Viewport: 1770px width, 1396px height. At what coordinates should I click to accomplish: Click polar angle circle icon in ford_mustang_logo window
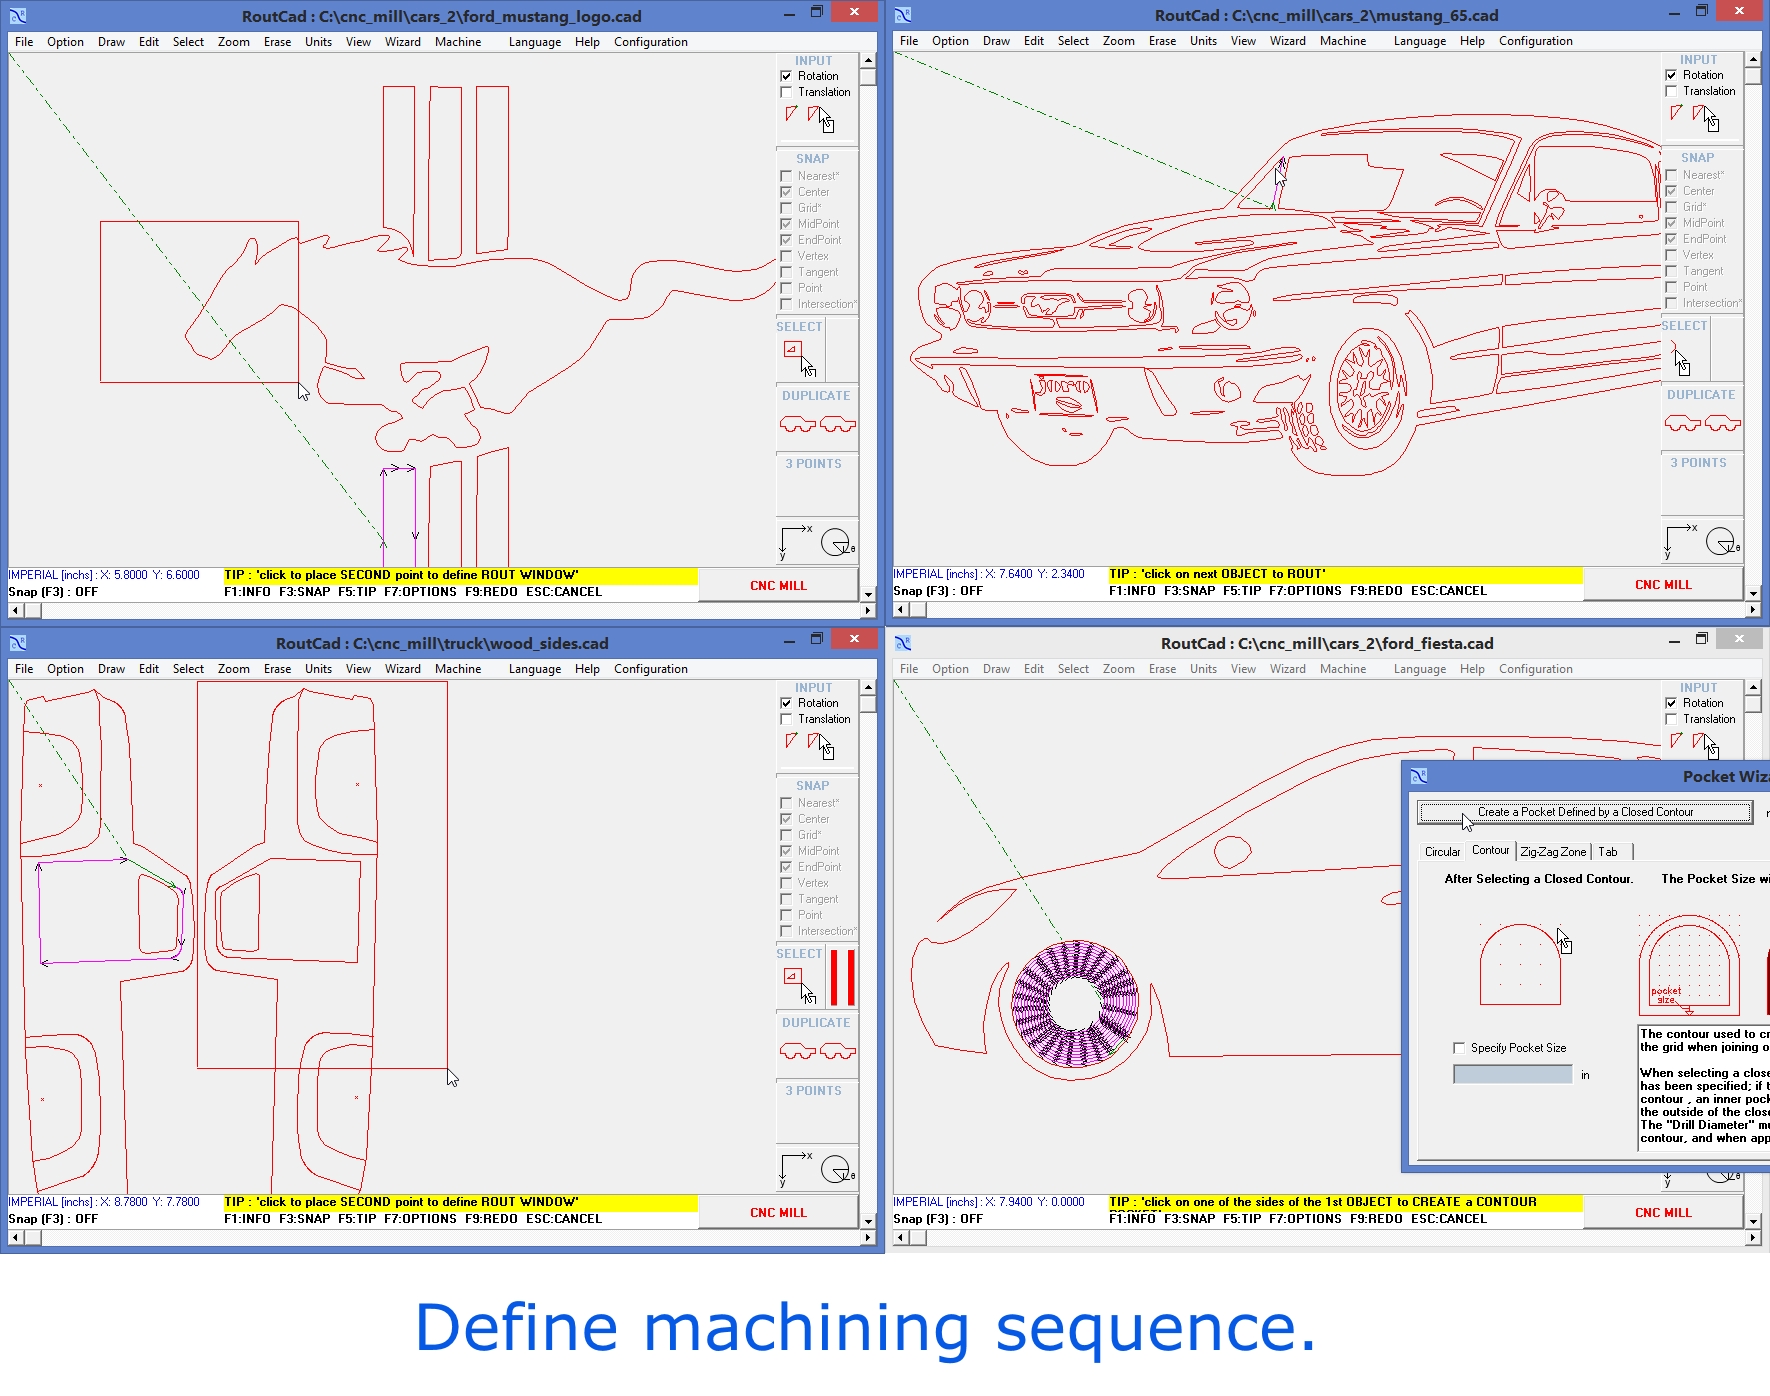coord(837,542)
